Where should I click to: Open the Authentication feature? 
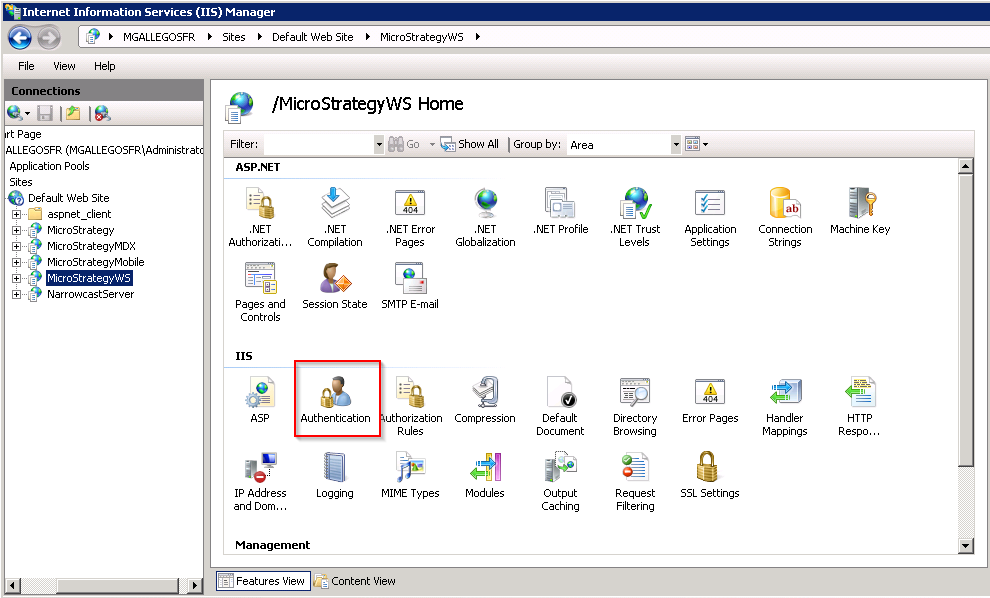pos(336,399)
